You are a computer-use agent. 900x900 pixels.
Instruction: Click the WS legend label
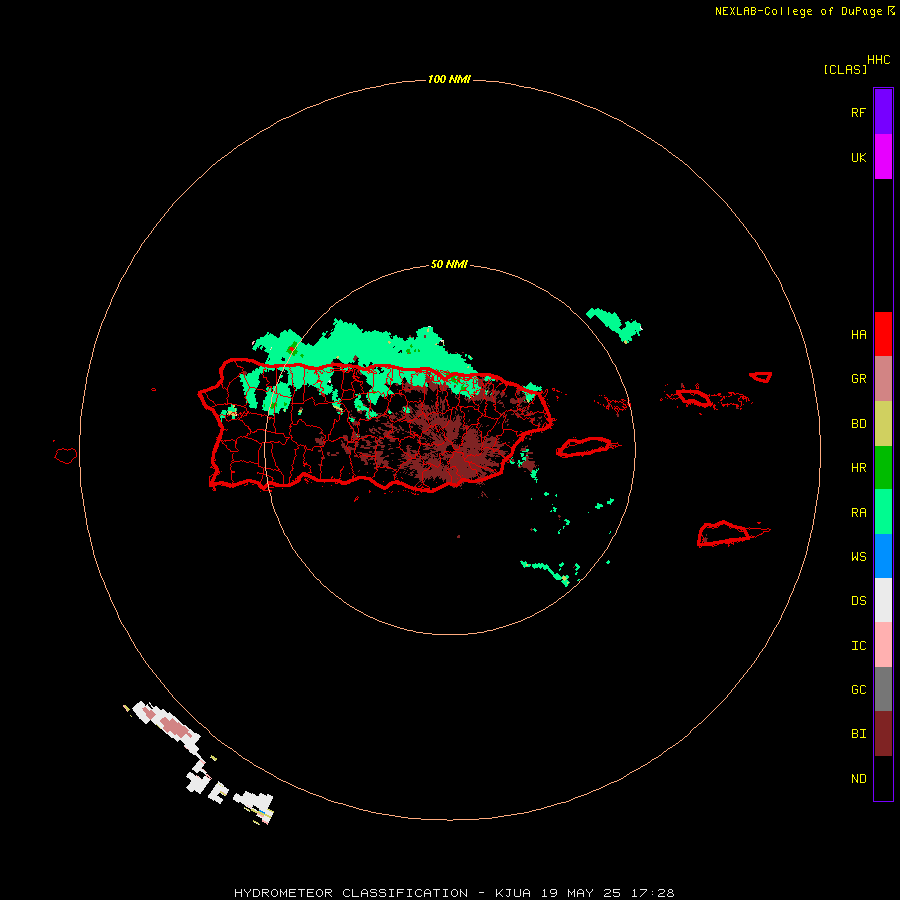858,556
